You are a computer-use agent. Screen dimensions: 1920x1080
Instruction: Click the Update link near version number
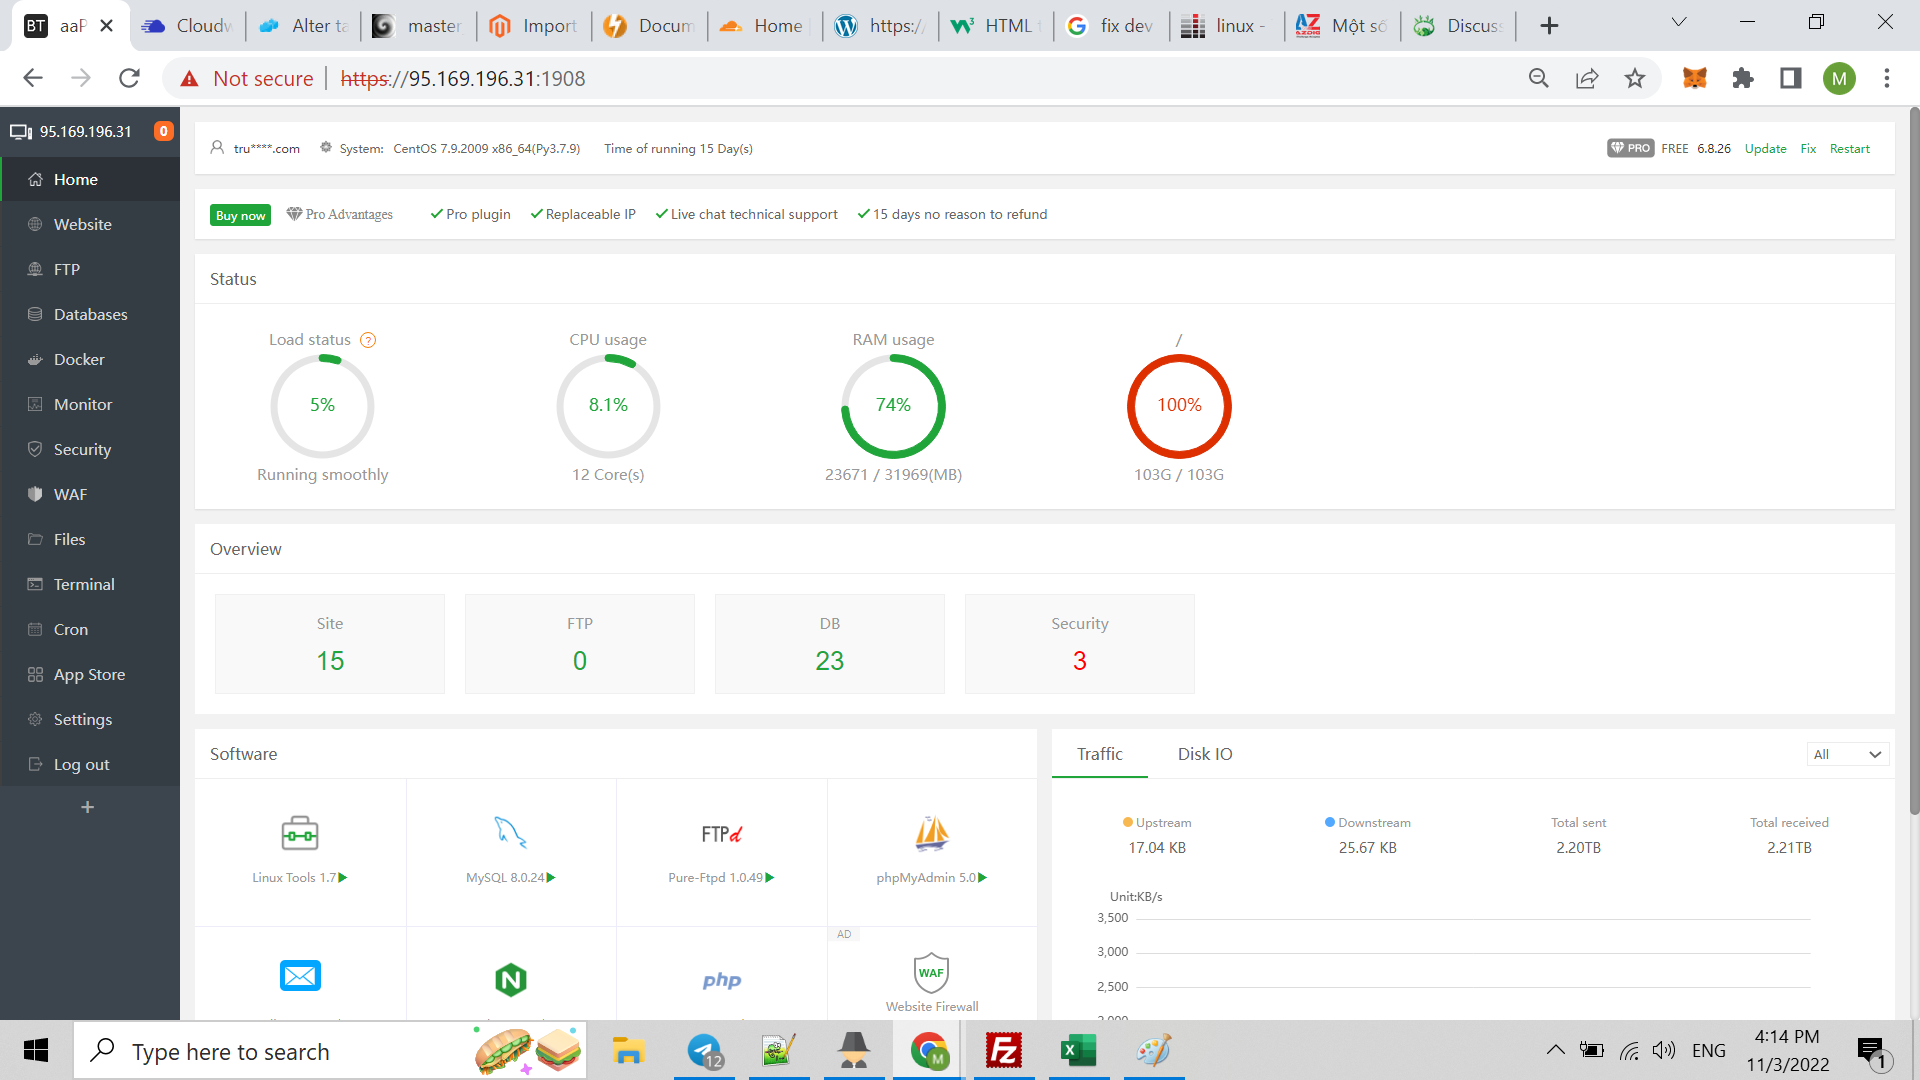tap(1765, 148)
